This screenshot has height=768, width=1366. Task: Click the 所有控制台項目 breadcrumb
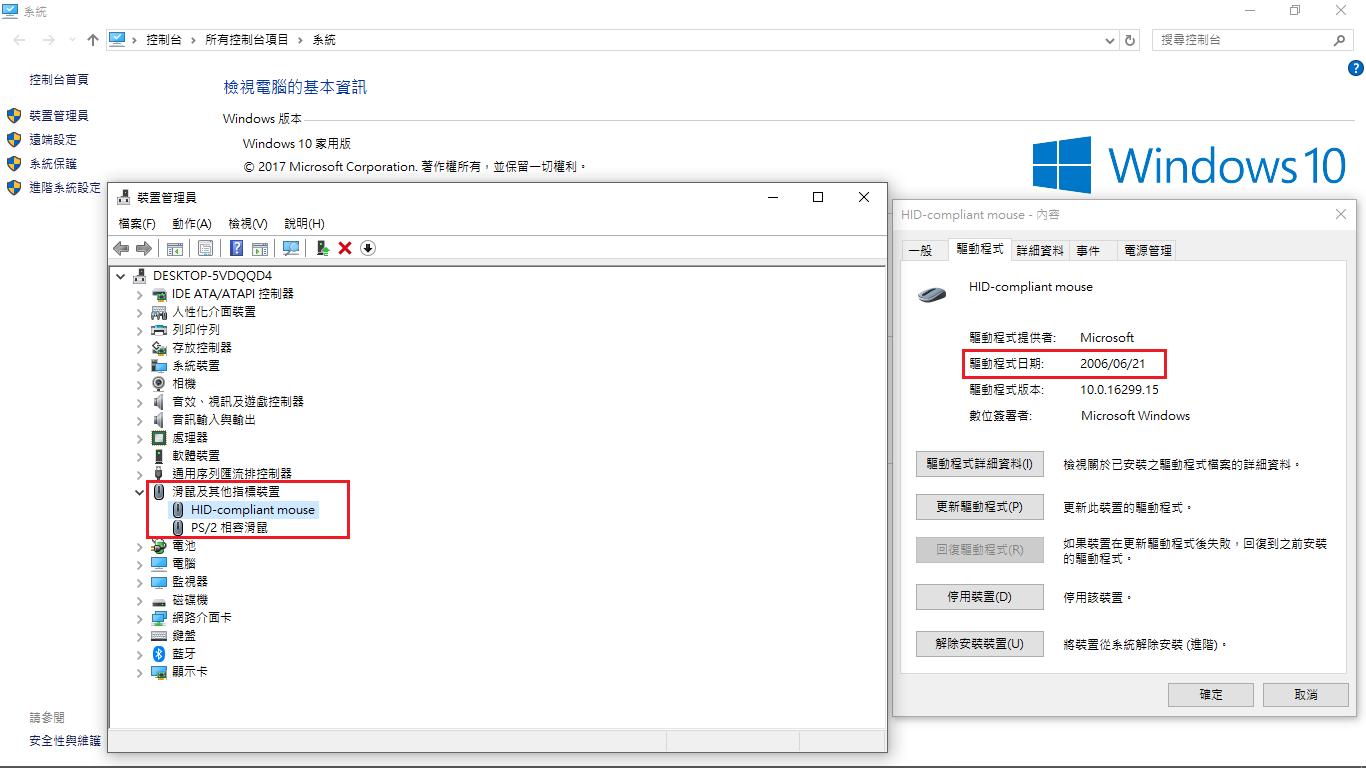tap(247, 40)
